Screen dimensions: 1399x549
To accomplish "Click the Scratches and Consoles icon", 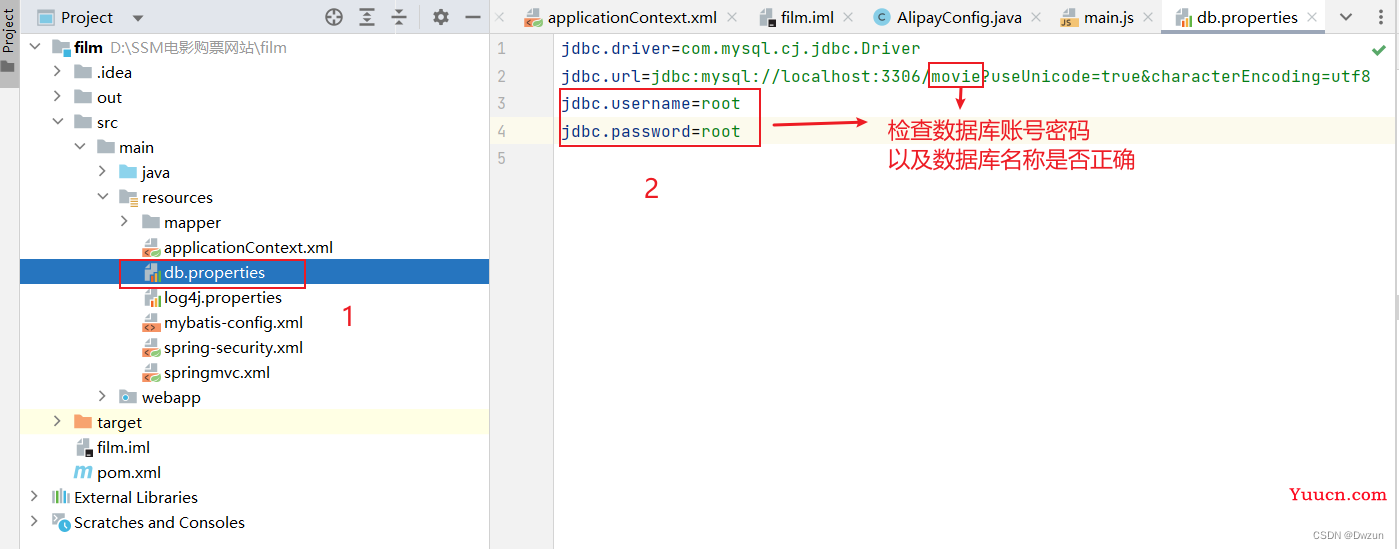I will (x=61, y=522).
